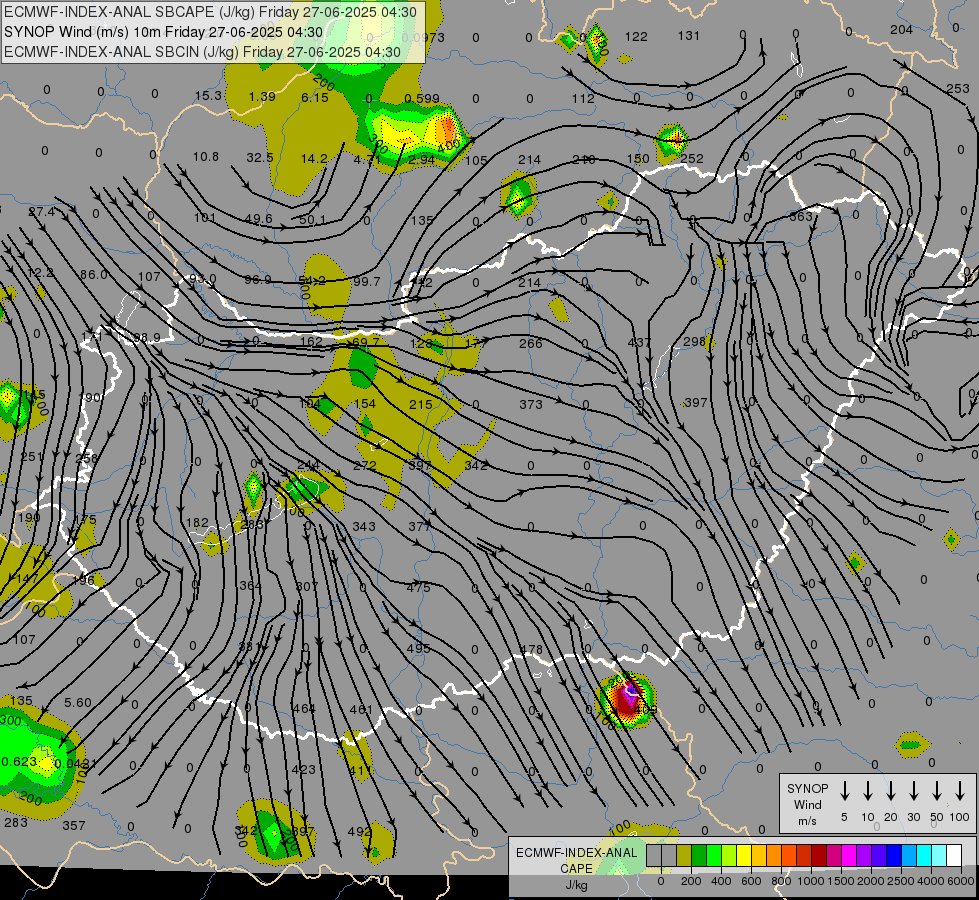Click the 0.599 value on the map
Screen dimensions: 979x900
click(x=421, y=98)
